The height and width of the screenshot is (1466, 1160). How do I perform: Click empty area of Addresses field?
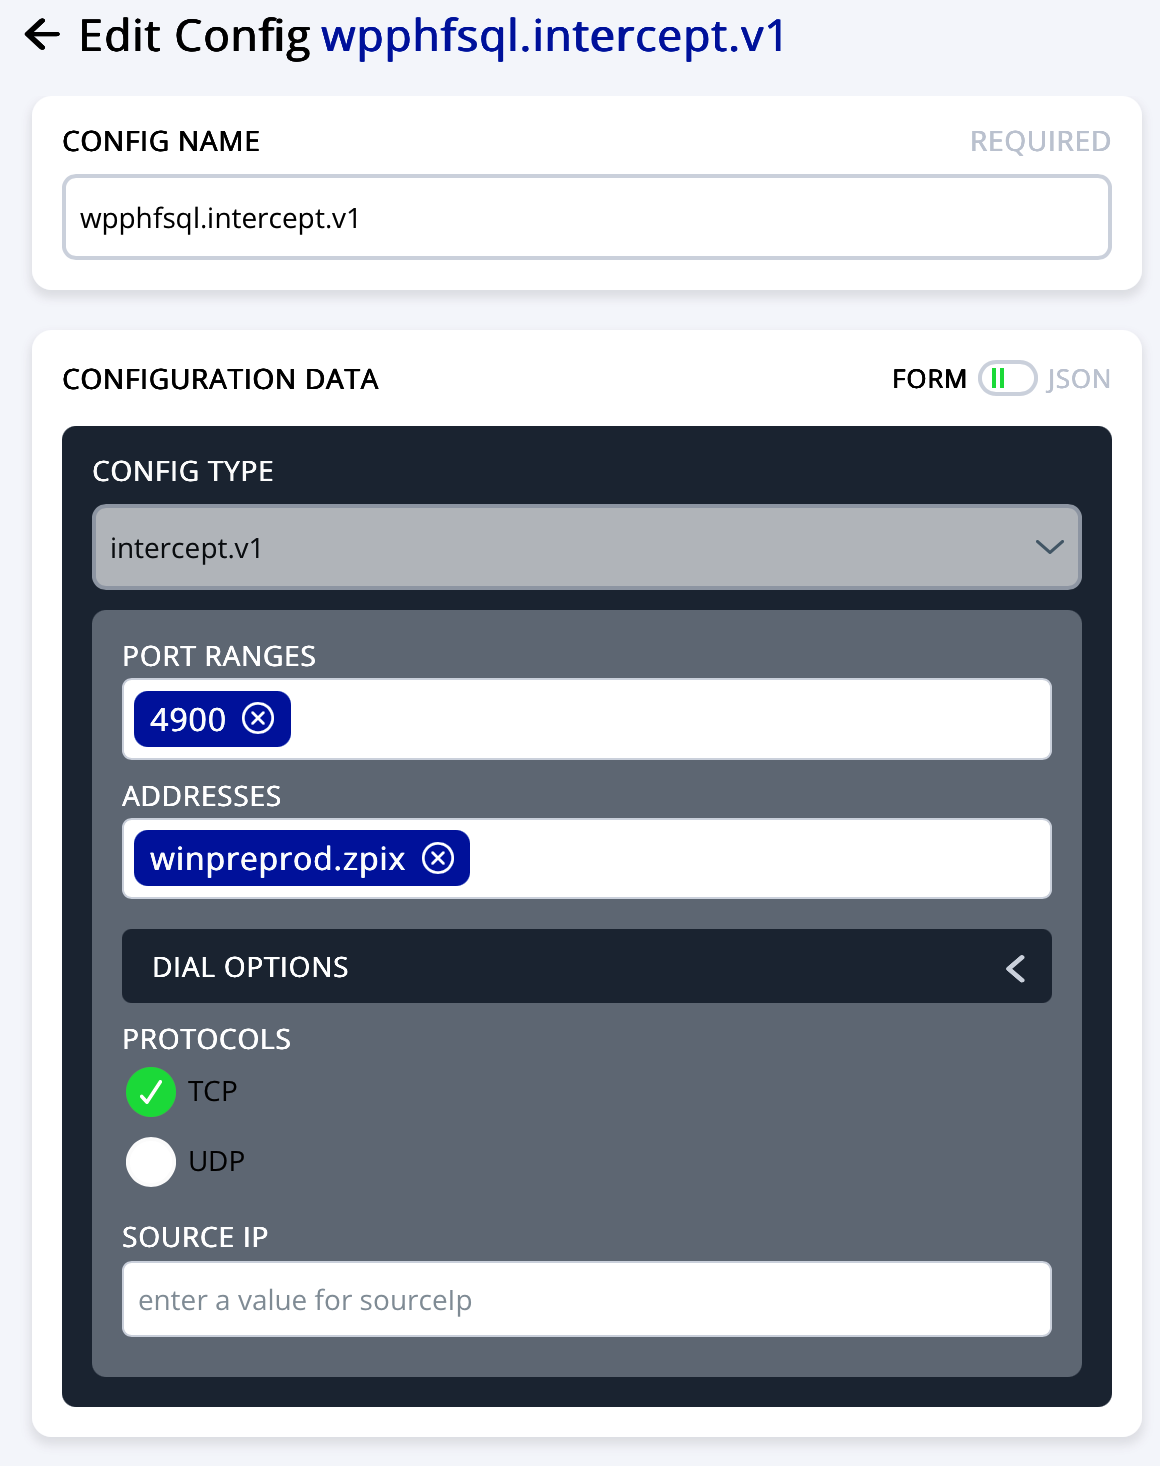coord(760,859)
